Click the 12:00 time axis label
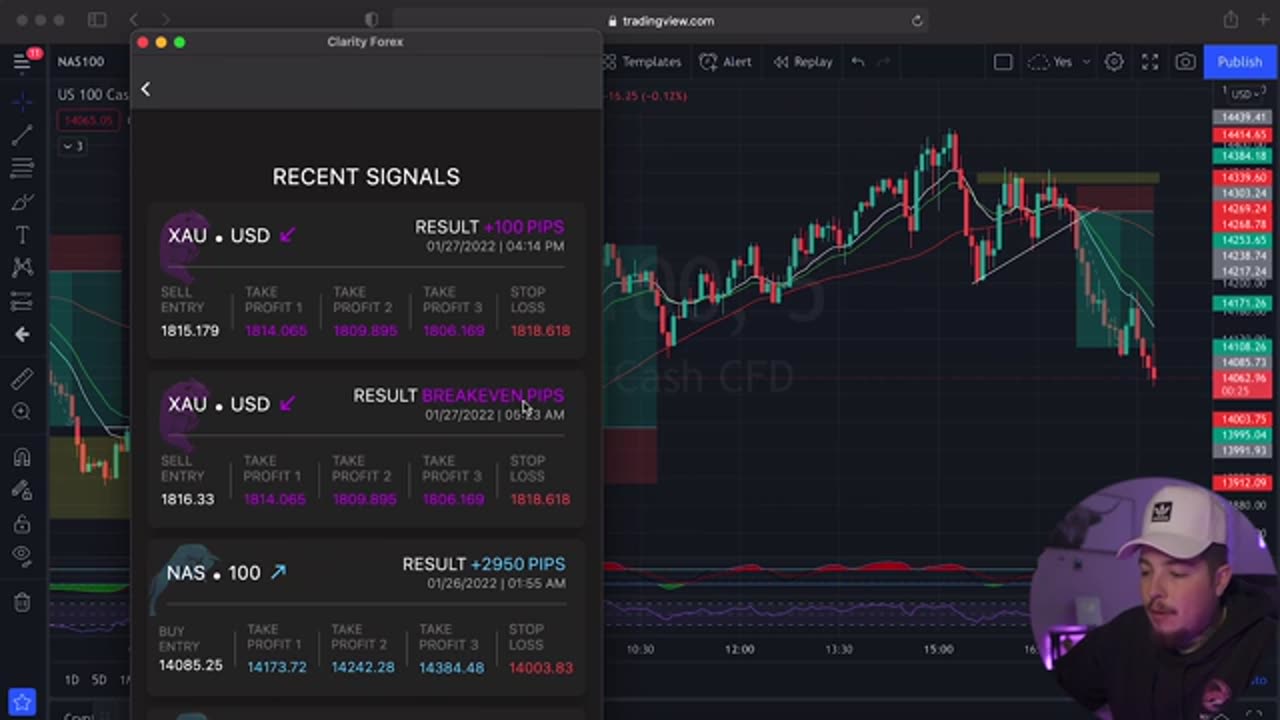The width and height of the screenshot is (1280, 720). tap(739, 649)
